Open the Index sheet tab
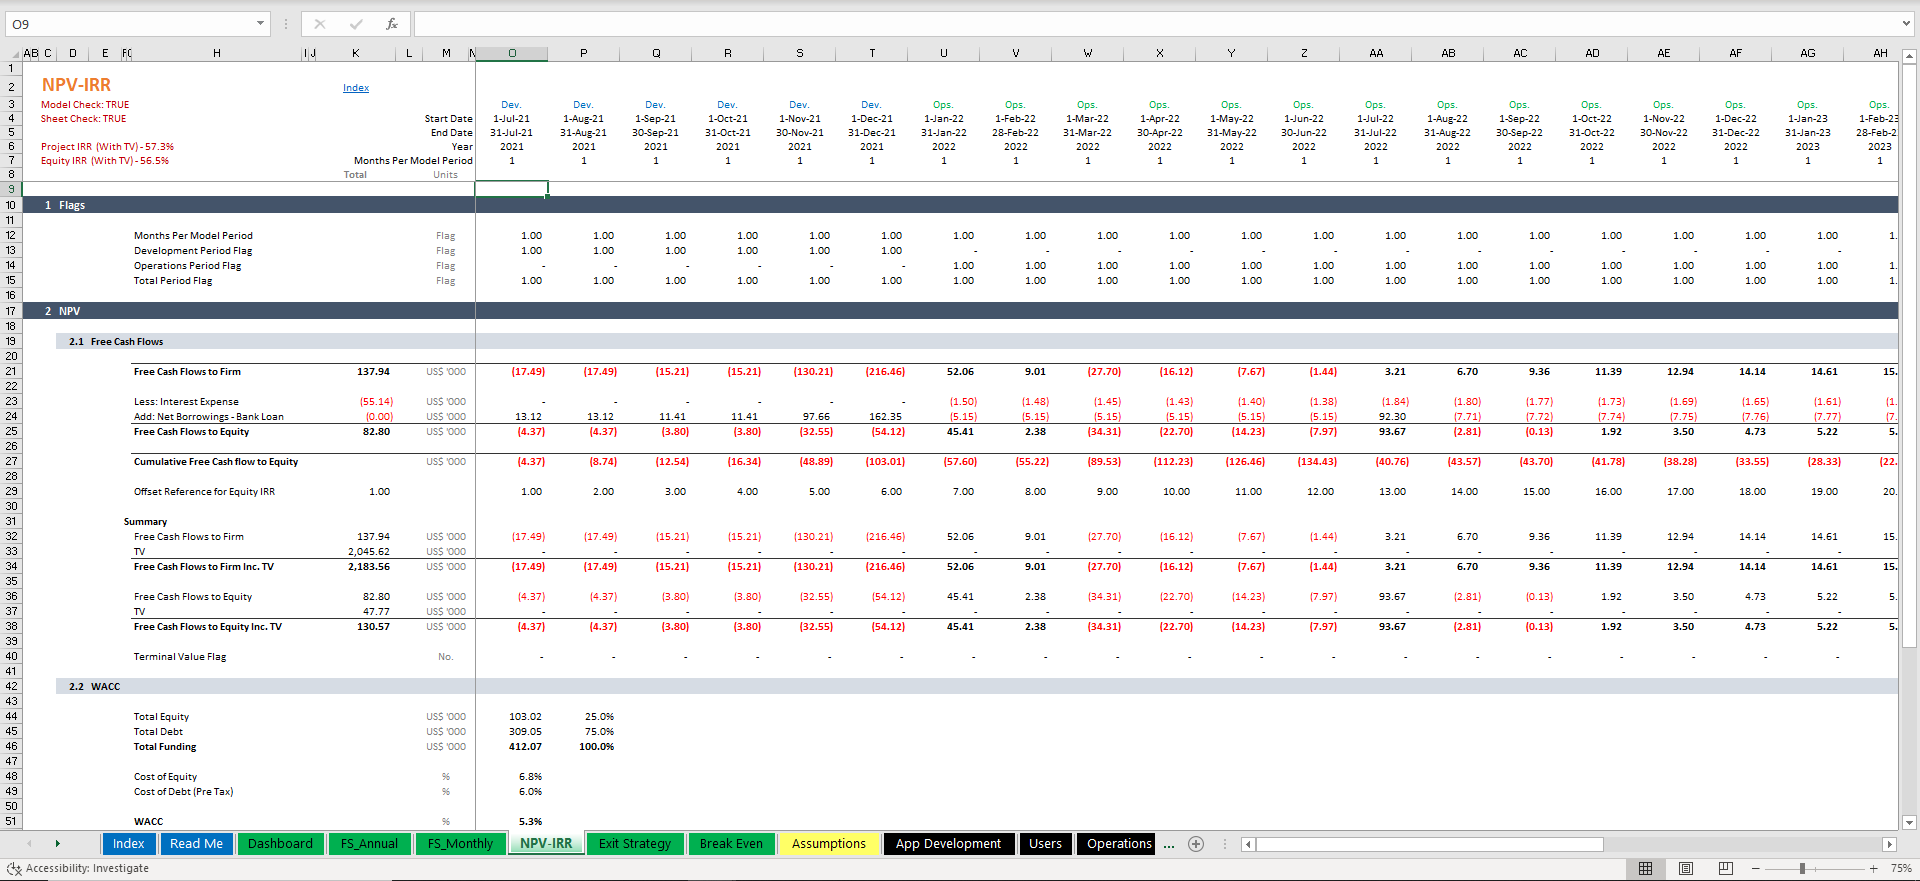1920x881 pixels. (x=128, y=844)
